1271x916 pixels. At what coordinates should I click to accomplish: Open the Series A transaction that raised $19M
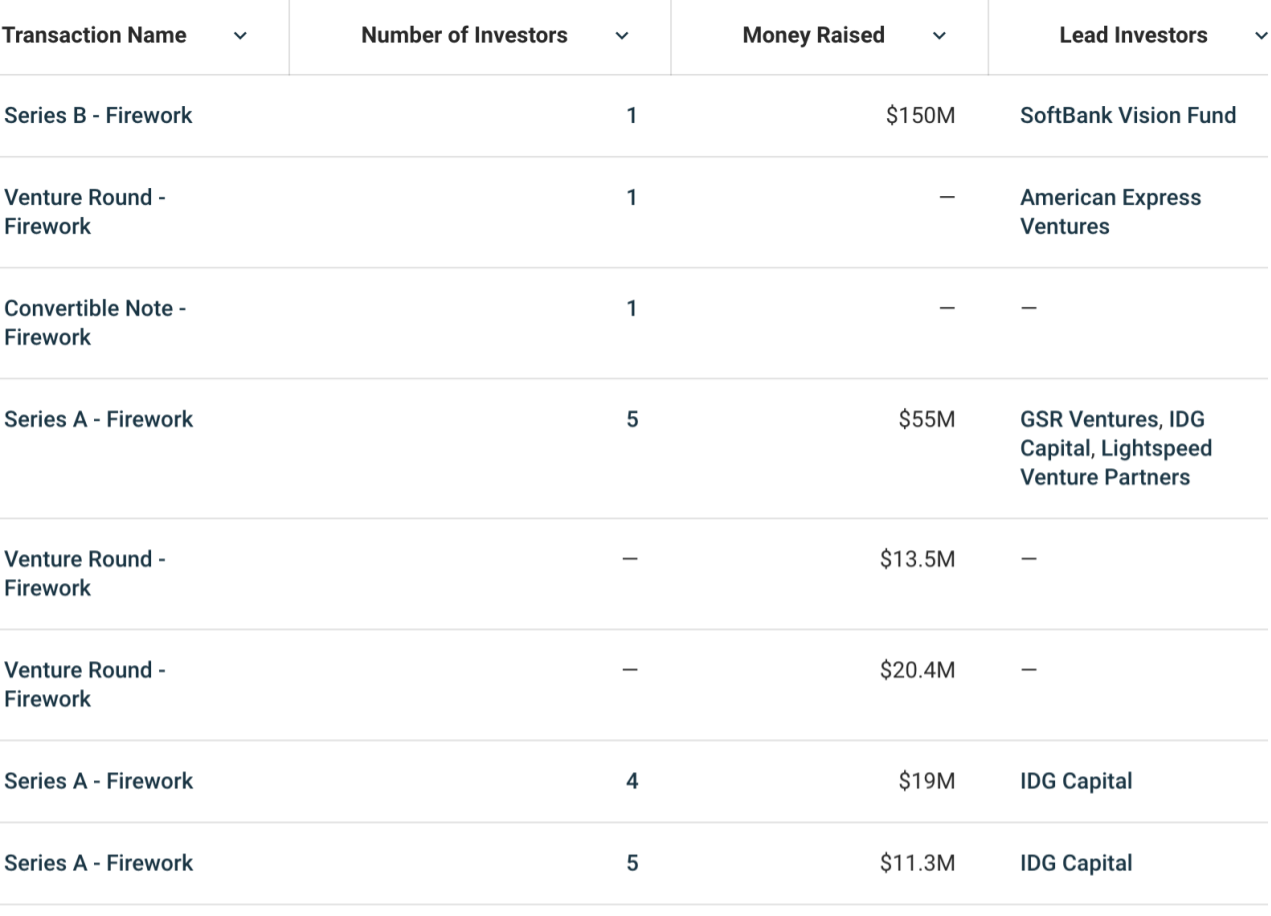[x=98, y=781]
